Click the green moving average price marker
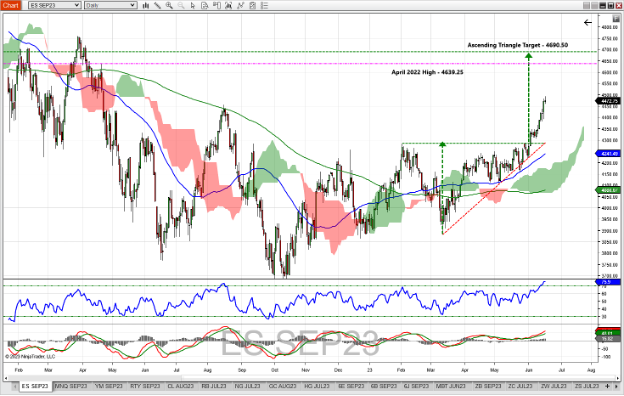Viewport: 624px width, 396px height. point(608,190)
